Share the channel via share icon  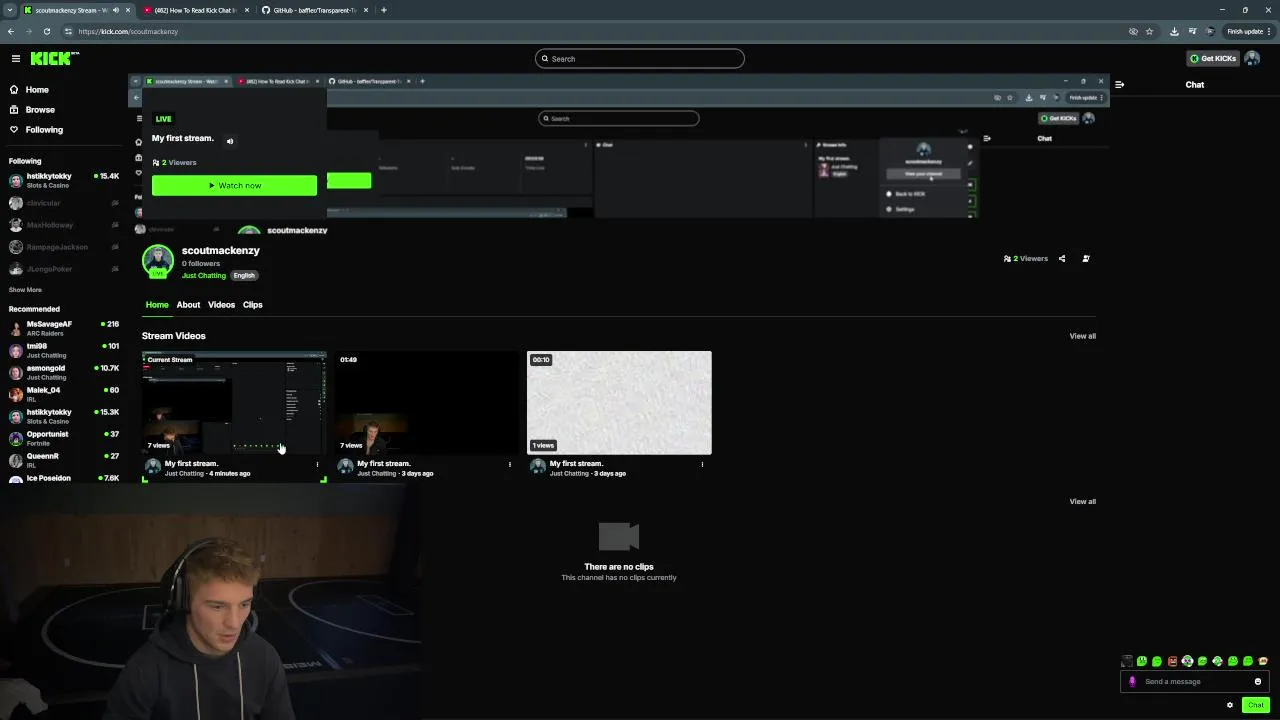pos(1062,259)
